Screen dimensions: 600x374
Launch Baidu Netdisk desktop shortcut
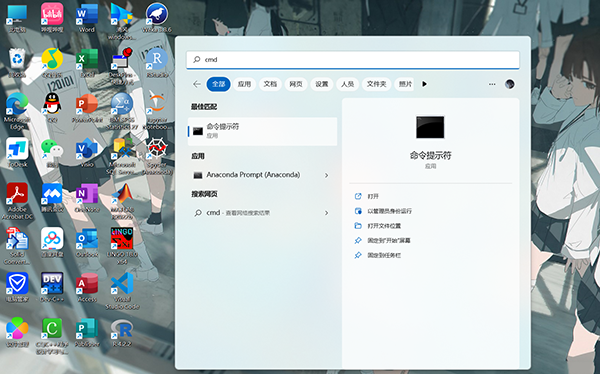[x=52, y=242]
